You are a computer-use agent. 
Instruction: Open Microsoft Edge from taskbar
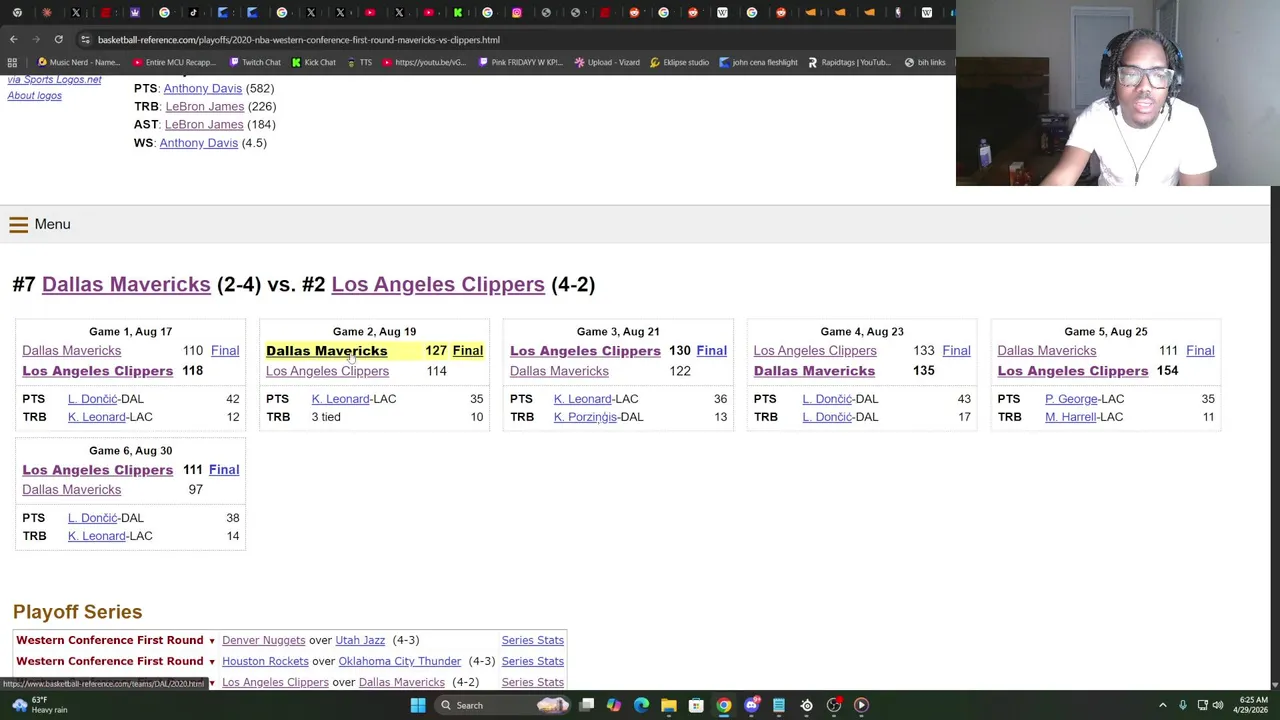pos(641,705)
